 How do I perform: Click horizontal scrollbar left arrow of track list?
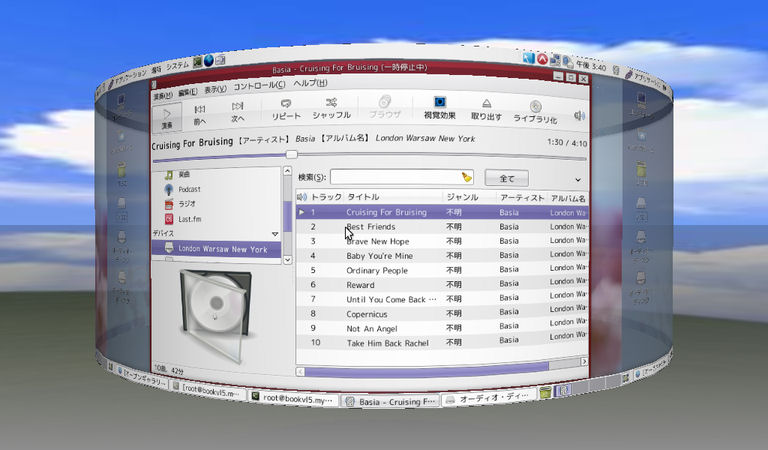point(300,372)
